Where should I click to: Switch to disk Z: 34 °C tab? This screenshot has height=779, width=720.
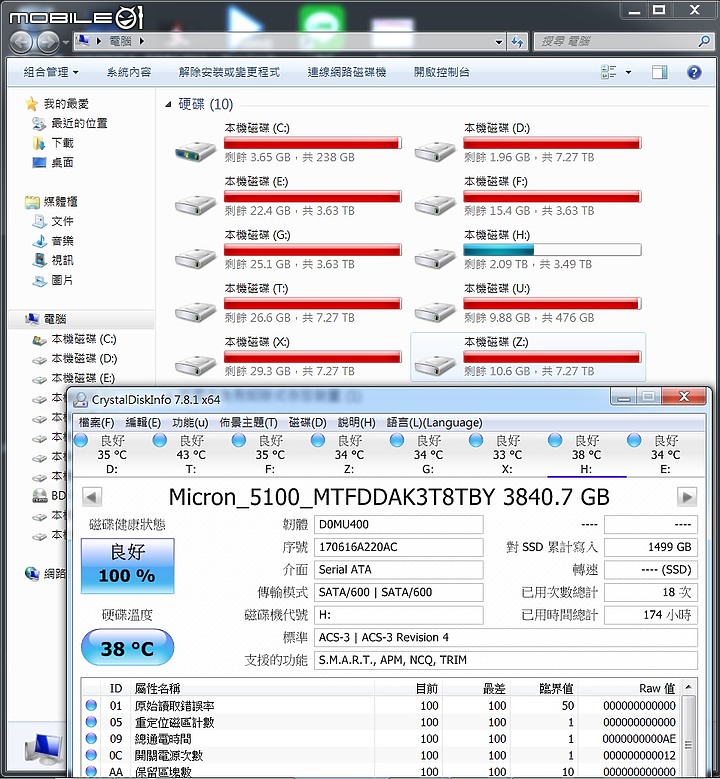tap(349, 454)
